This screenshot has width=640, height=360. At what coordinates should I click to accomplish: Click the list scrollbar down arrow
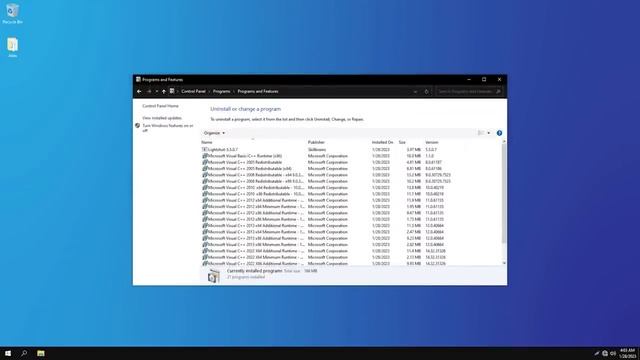pyautogui.click(x=504, y=263)
